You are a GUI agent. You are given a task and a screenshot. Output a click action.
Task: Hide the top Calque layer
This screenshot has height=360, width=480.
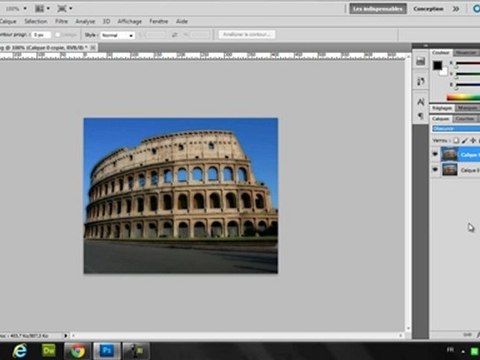[435, 154]
